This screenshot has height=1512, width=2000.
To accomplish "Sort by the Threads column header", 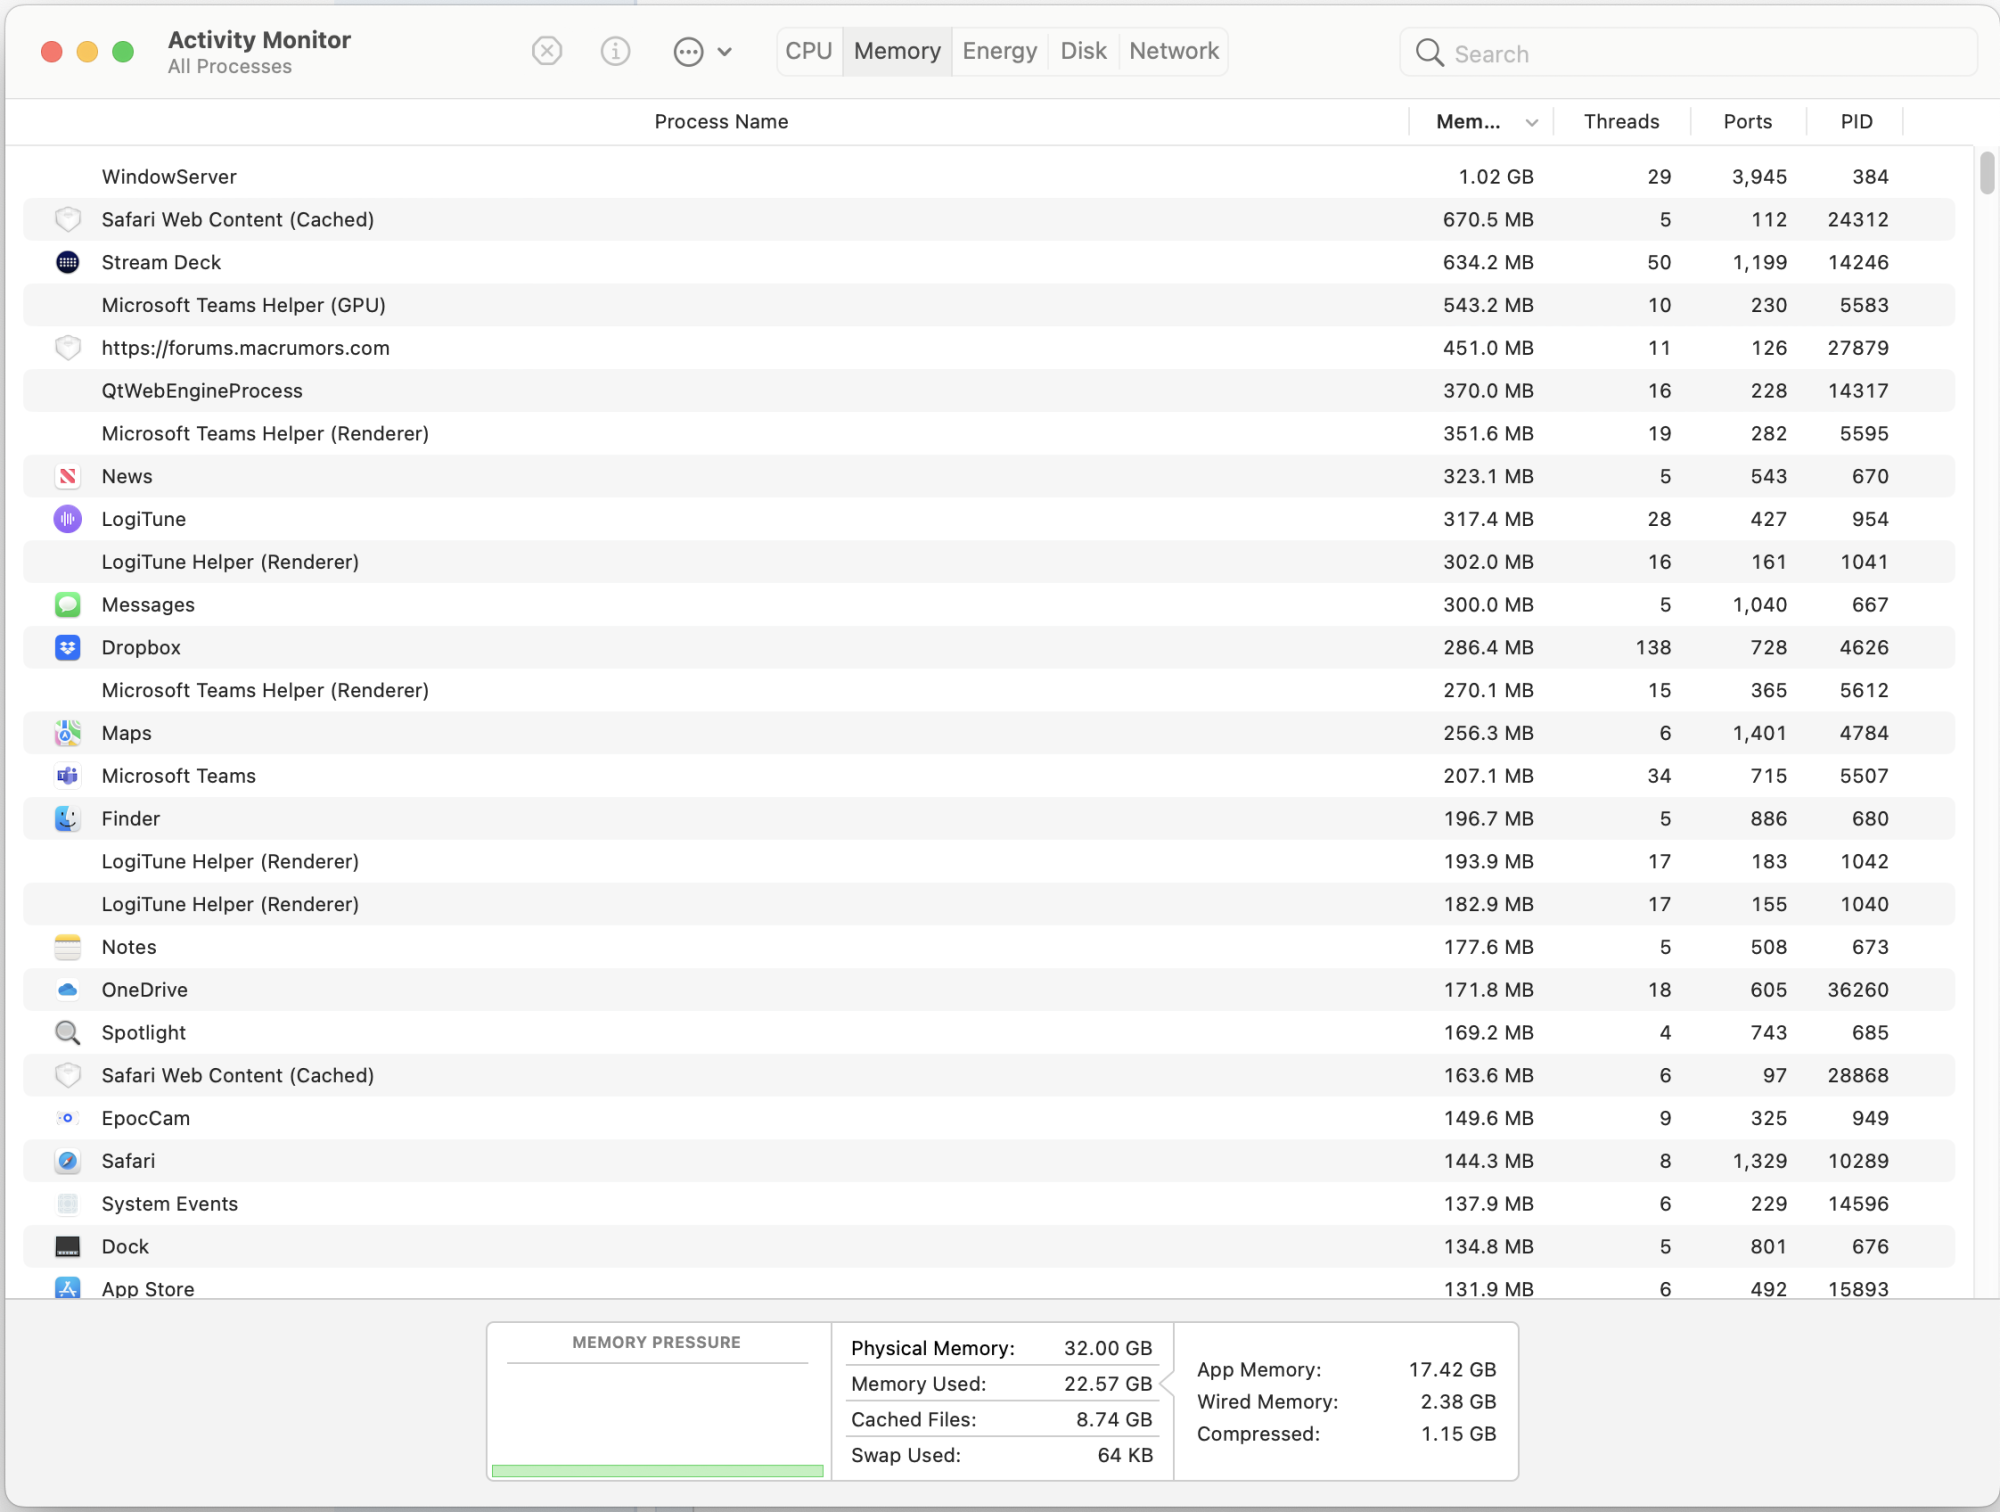I will 1621,121.
